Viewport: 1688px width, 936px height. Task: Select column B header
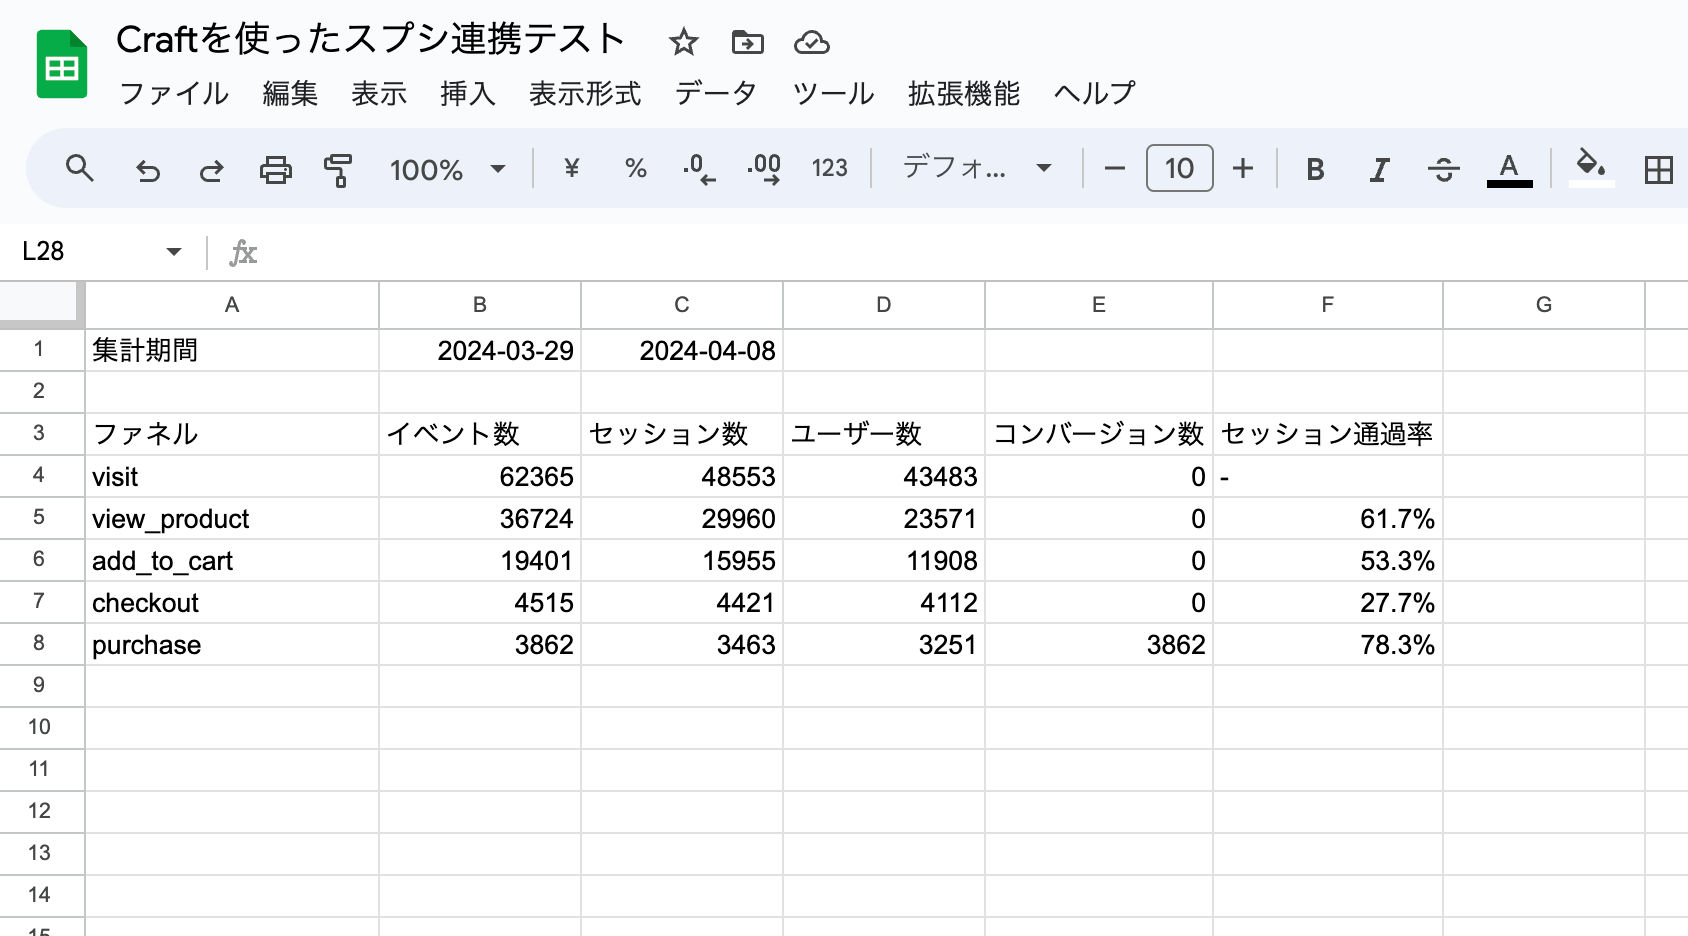(x=480, y=305)
